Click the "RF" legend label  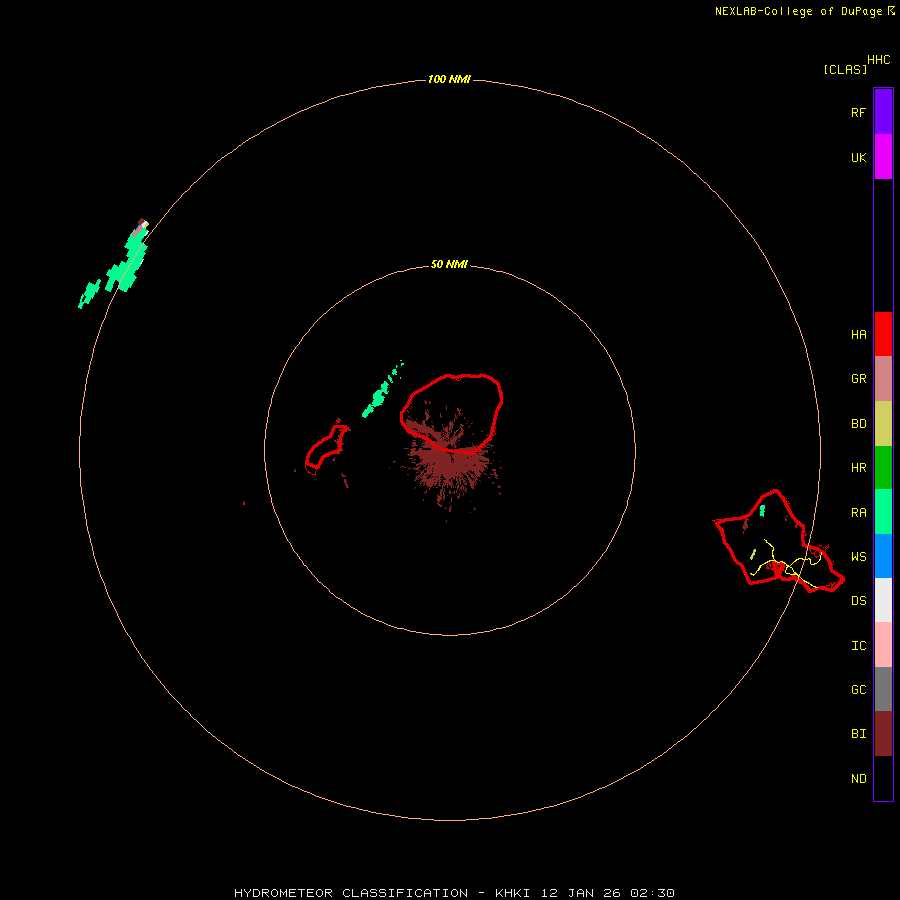coord(858,112)
